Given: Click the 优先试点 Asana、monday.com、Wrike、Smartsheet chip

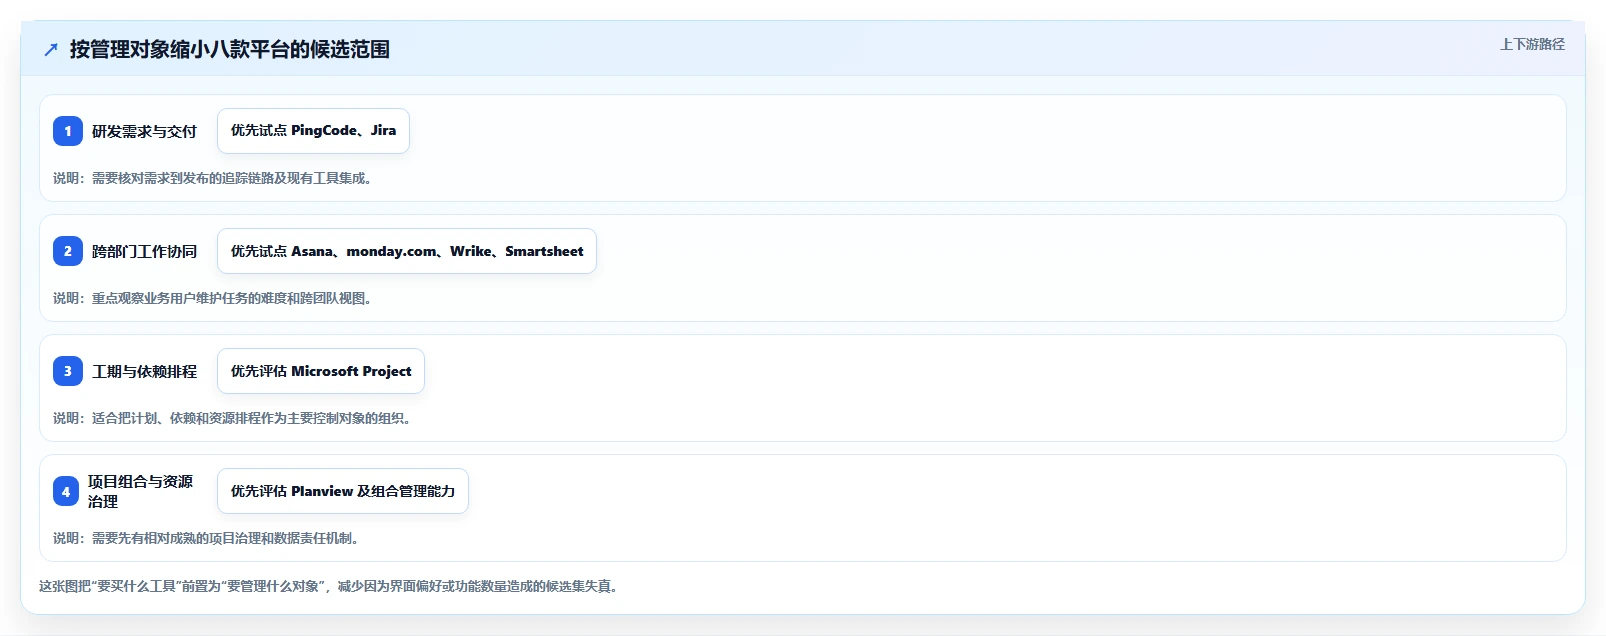Looking at the screenshot, I should point(407,251).
